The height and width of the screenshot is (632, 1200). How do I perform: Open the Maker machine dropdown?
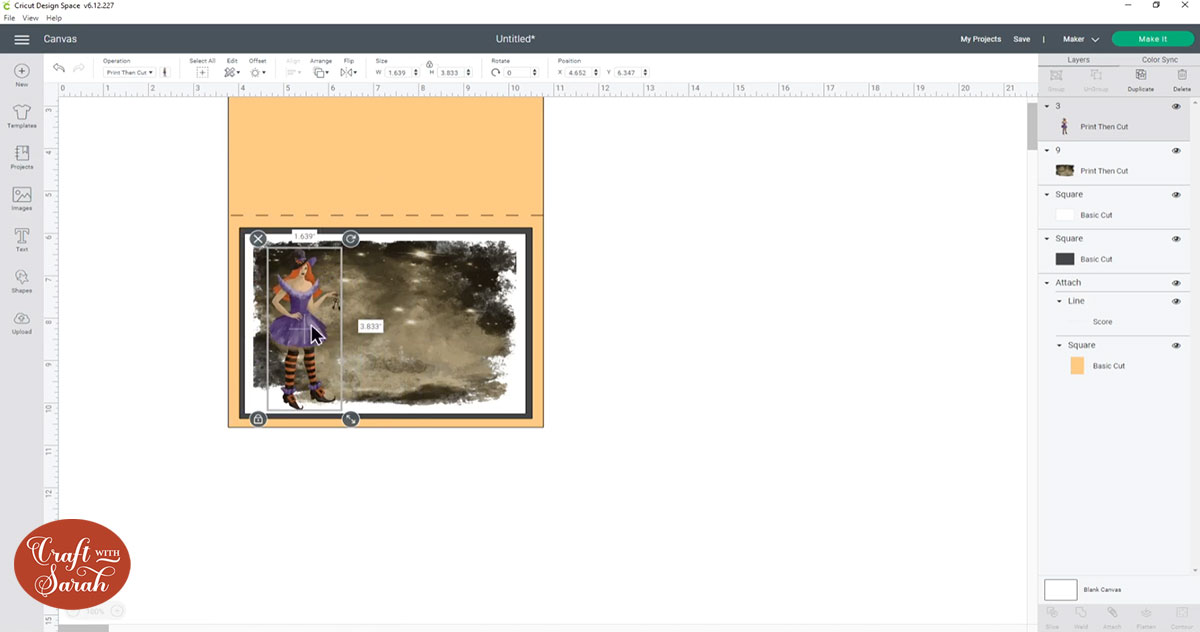click(1081, 39)
